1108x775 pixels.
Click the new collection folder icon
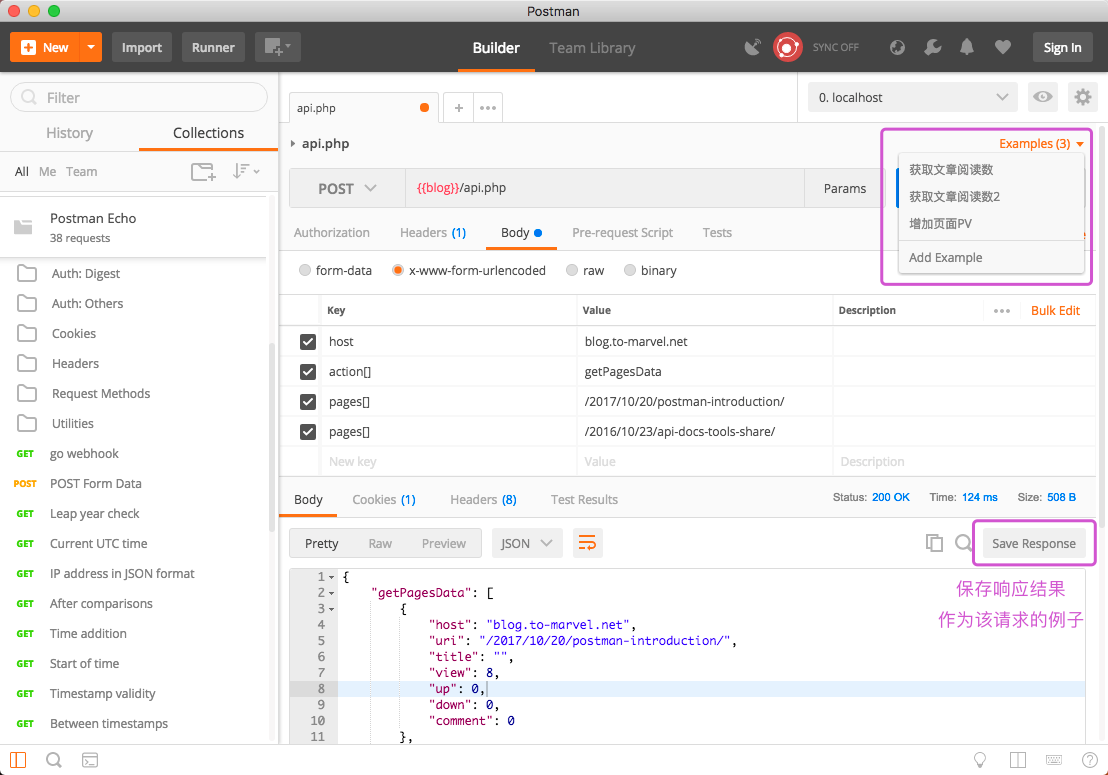203,171
